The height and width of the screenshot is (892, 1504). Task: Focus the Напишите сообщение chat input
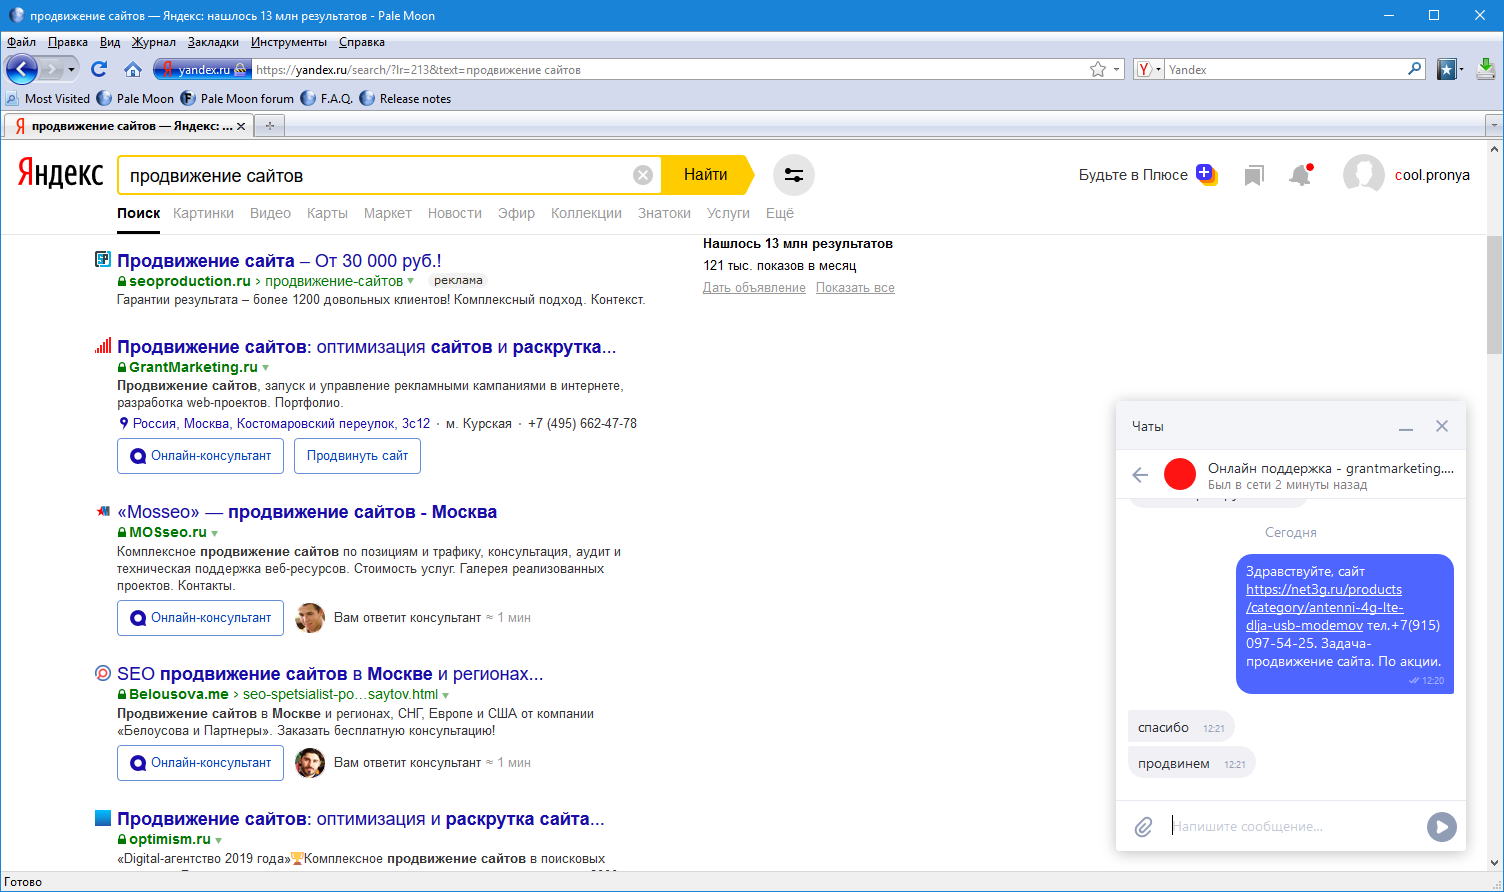1295,827
